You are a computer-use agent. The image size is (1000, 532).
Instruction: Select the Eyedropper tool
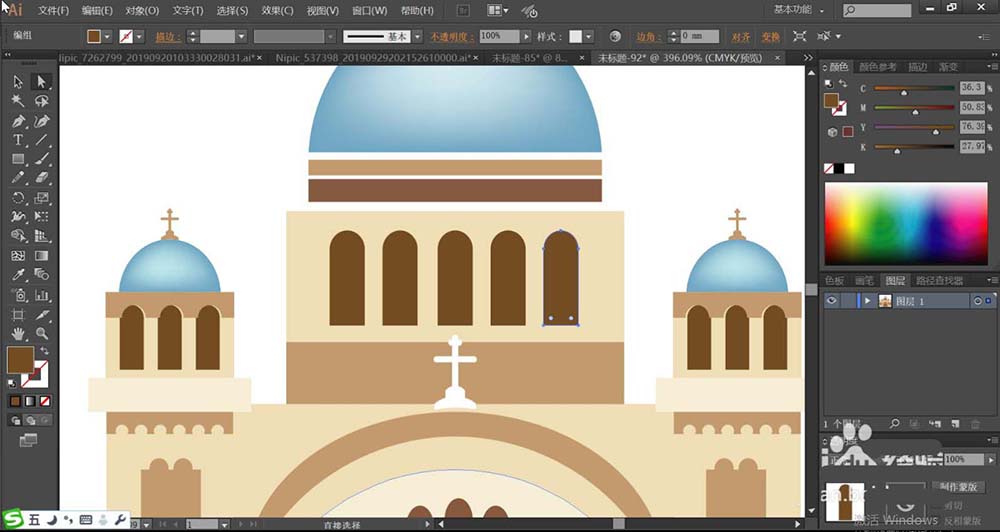click(x=18, y=274)
